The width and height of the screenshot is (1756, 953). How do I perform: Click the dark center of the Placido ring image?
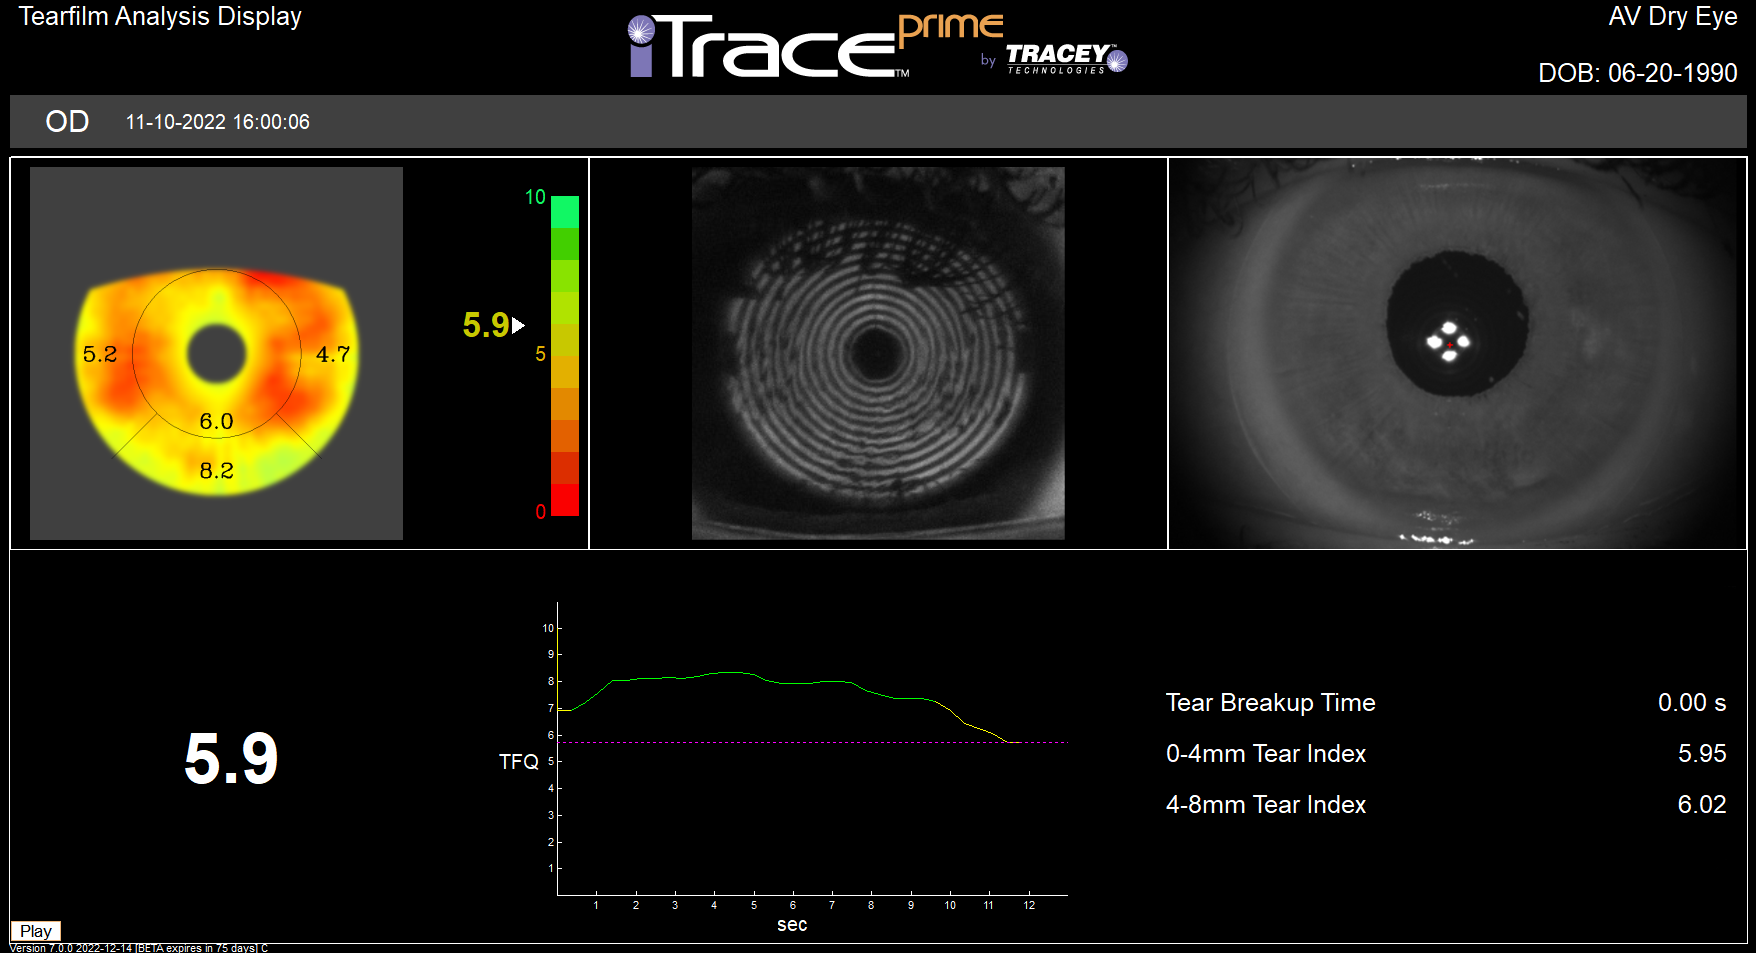pyautogui.click(x=876, y=351)
